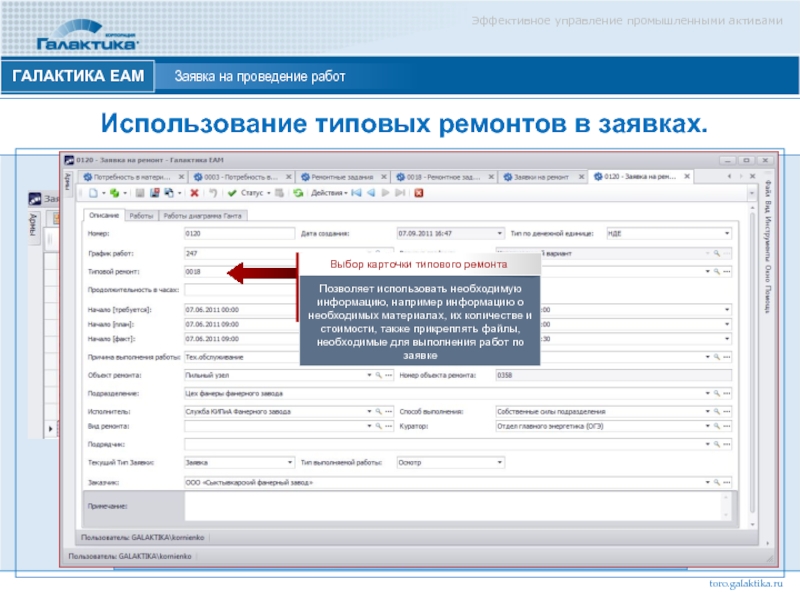Open the Работы диаграмма Ганта tab
The image size is (800, 600).
coord(204,215)
